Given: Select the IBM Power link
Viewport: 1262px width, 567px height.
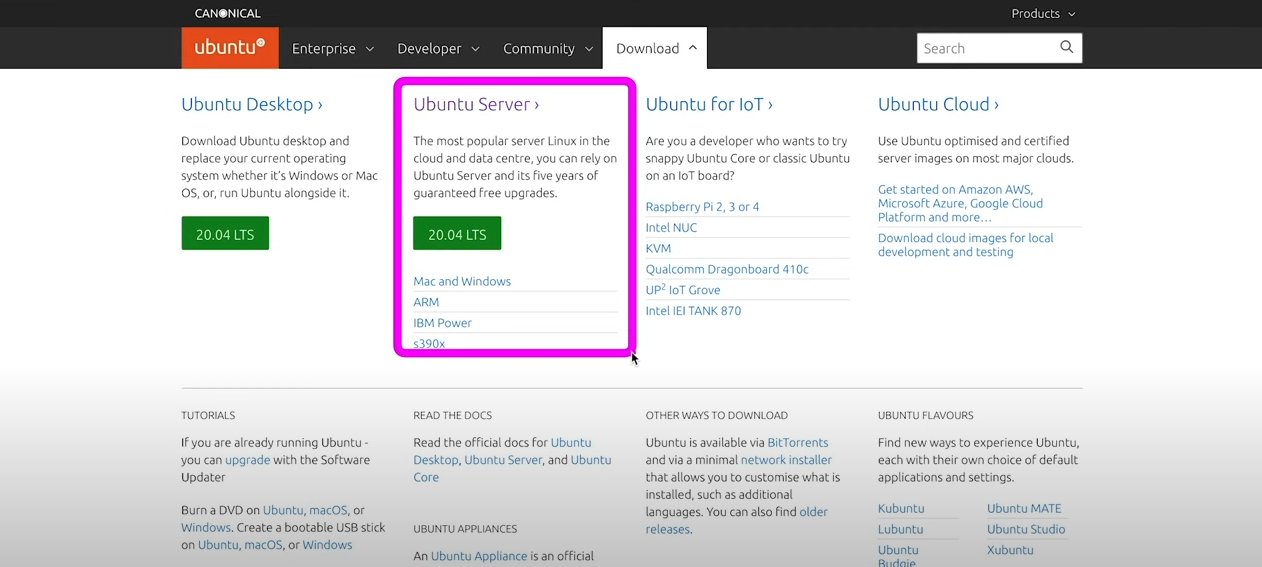Looking at the screenshot, I should (442, 323).
